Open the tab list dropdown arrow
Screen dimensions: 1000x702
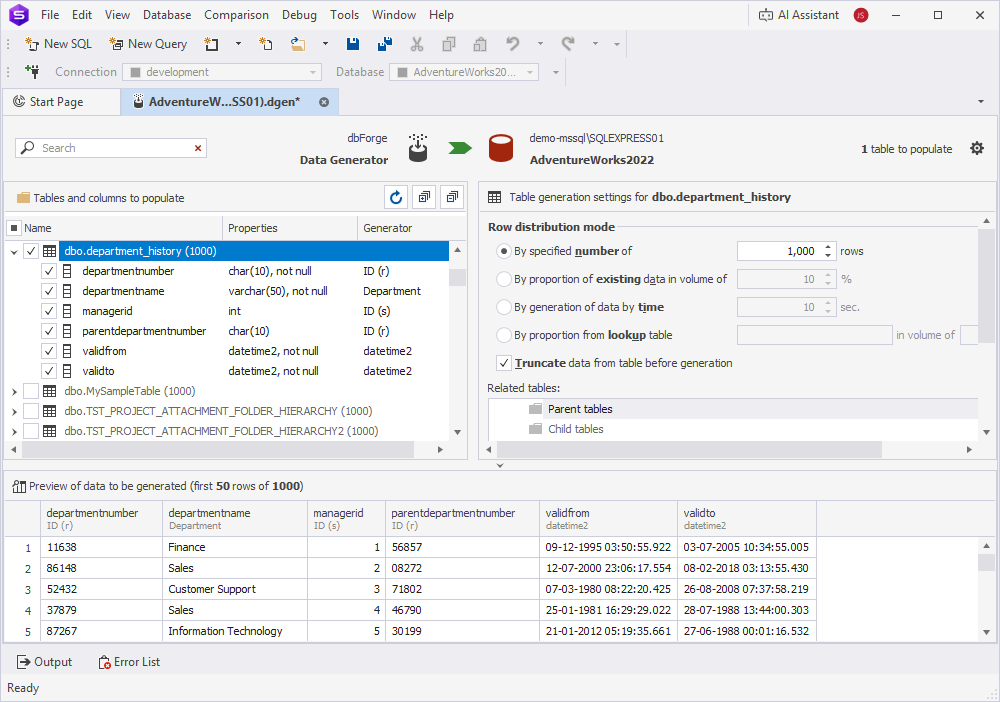[980, 102]
